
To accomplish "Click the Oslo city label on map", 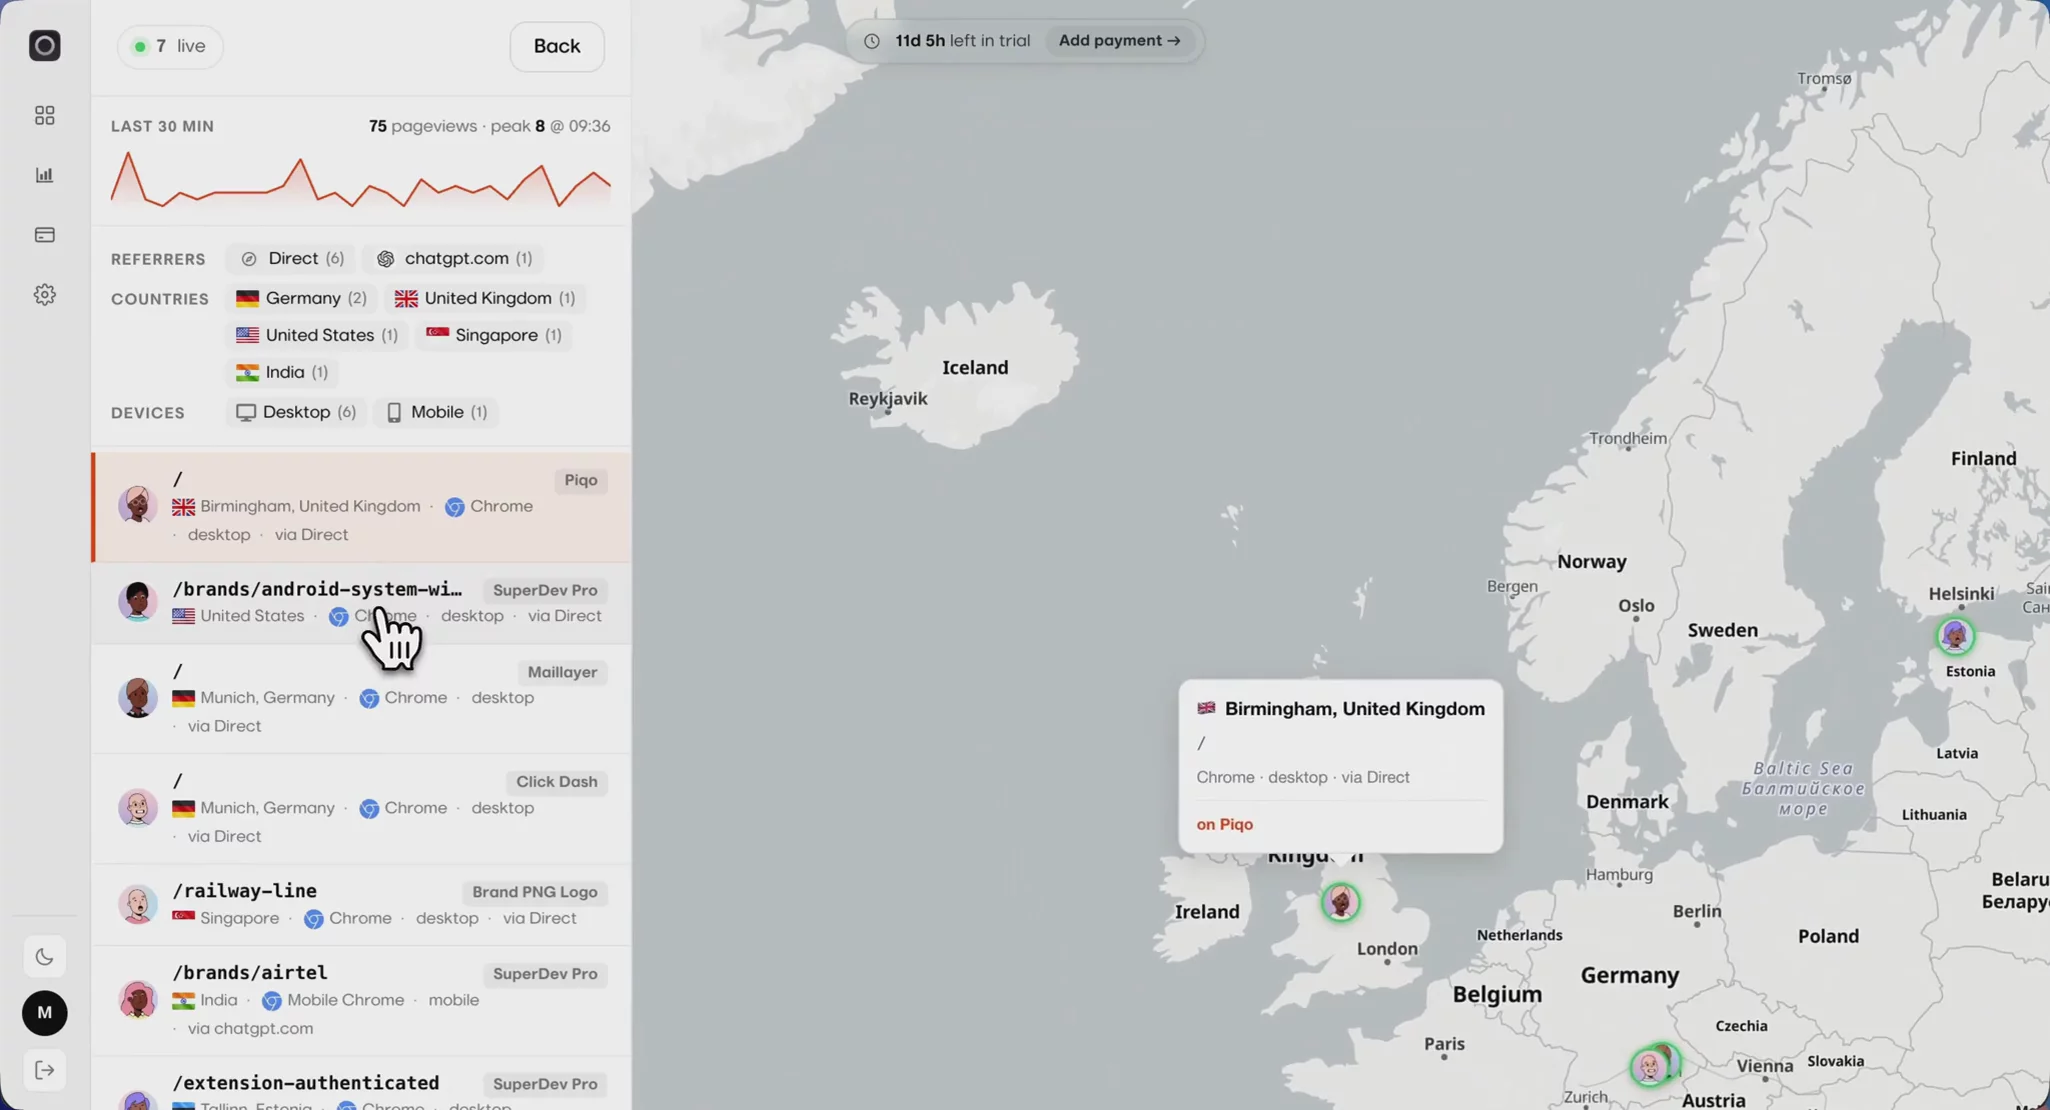I will tap(1636, 606).
